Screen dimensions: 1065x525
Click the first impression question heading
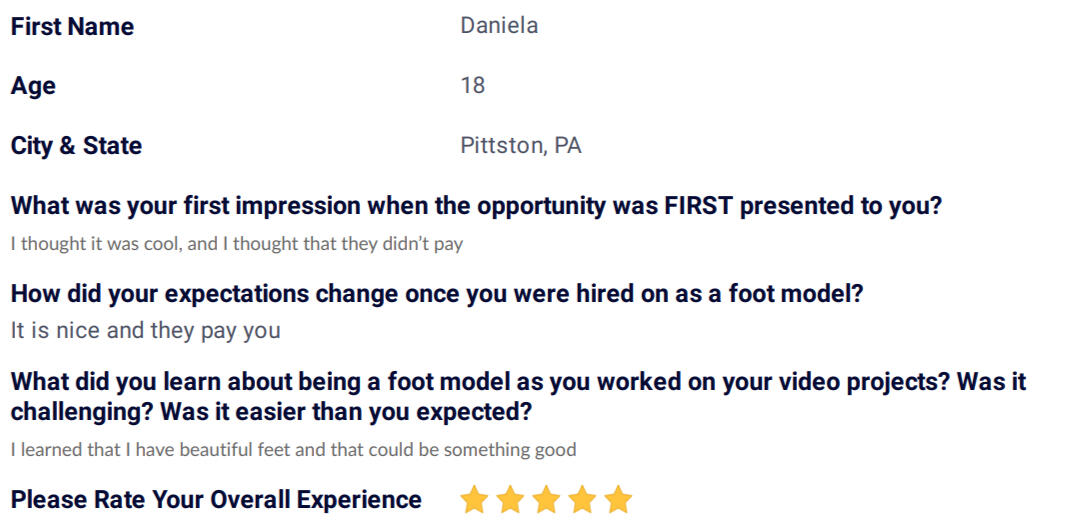point(477,206)
